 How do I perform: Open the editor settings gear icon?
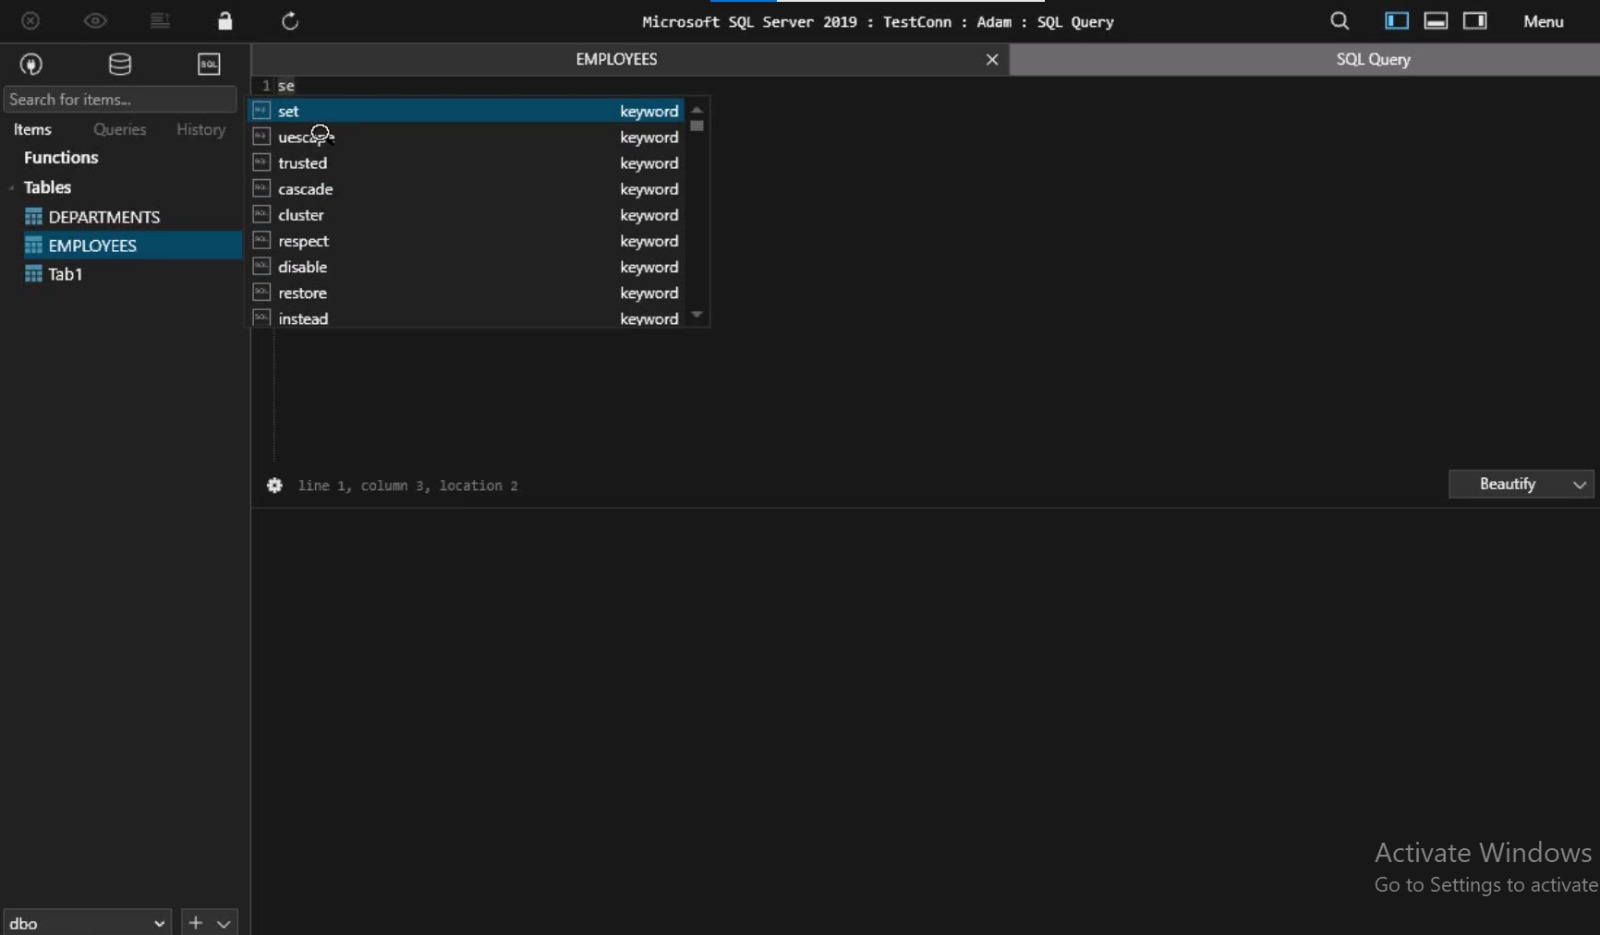274,485
